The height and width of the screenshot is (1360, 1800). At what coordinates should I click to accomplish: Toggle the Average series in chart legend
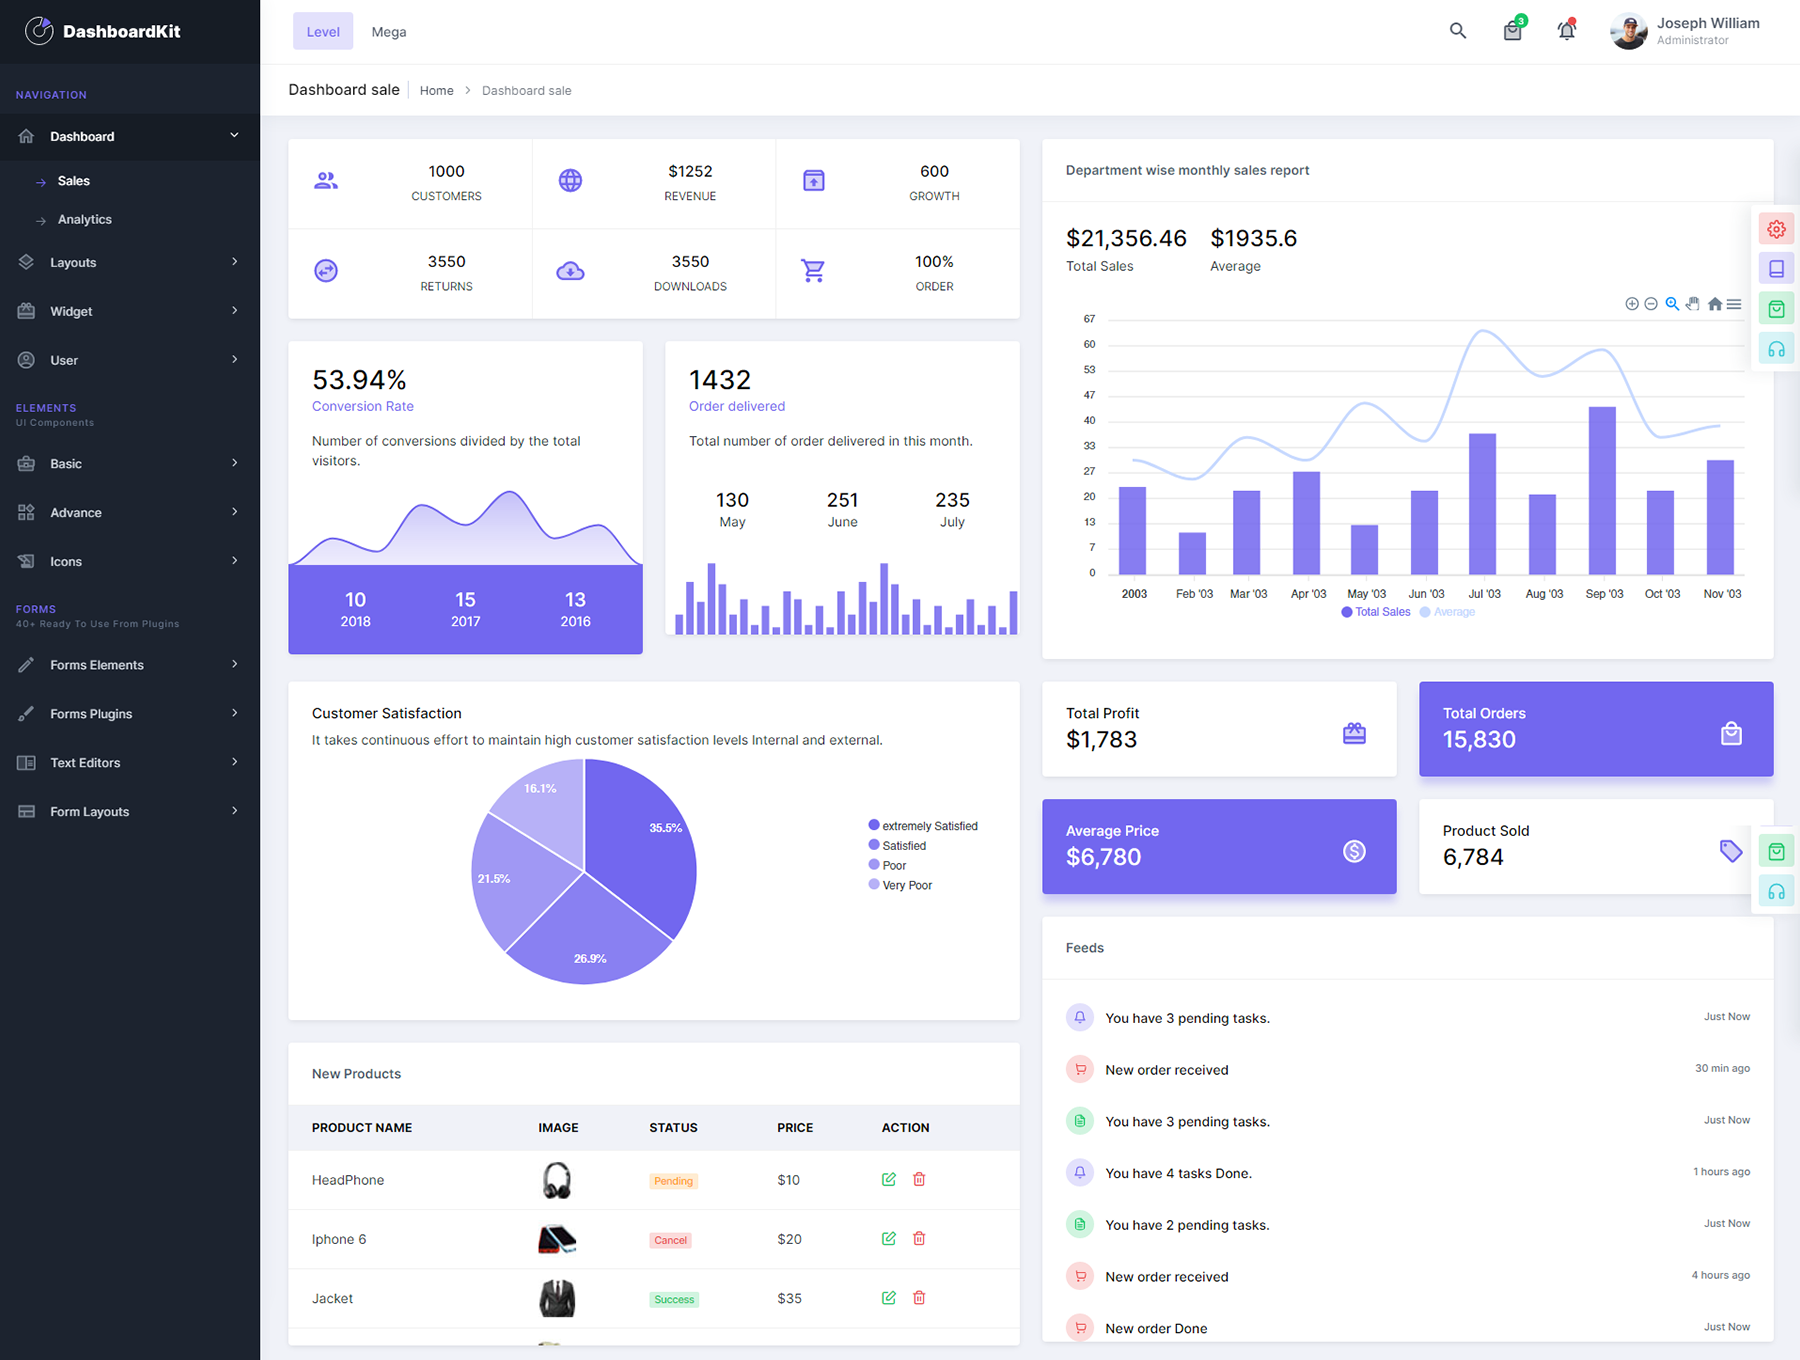pyautogui.click(x=1447, y=612)
